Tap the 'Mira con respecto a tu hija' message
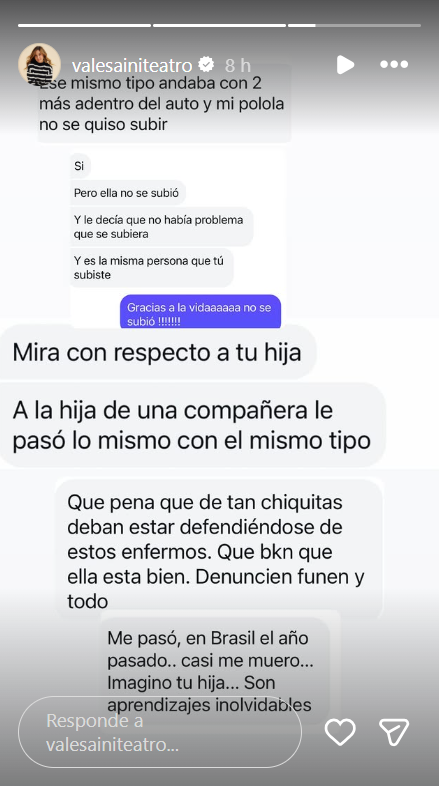The height and width of the screenshot is (786, 439). pos(157,352)
